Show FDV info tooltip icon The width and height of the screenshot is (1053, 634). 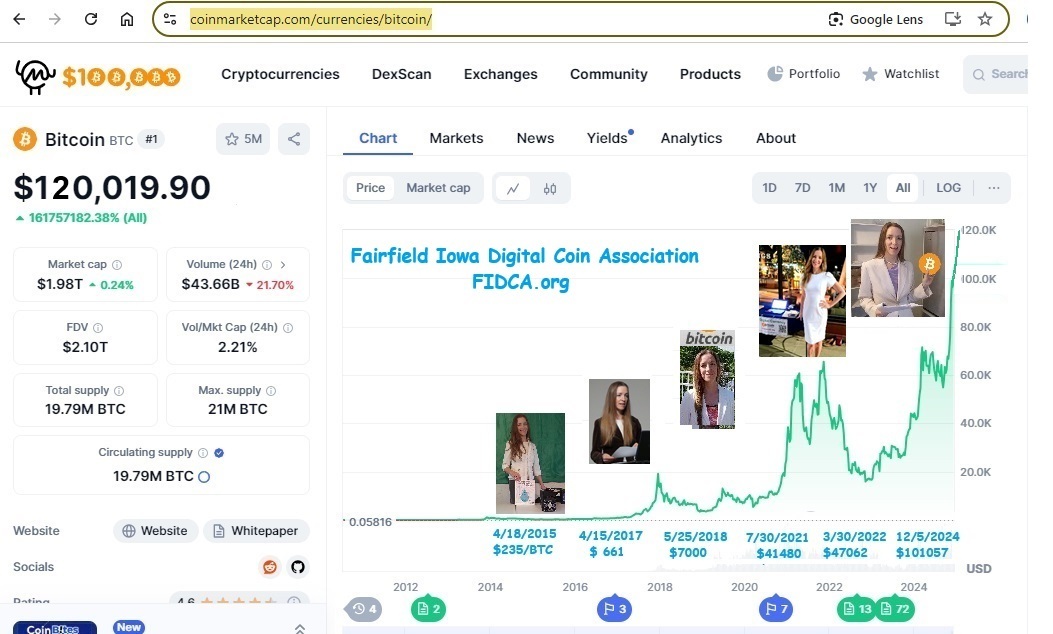tap(98, 328)
